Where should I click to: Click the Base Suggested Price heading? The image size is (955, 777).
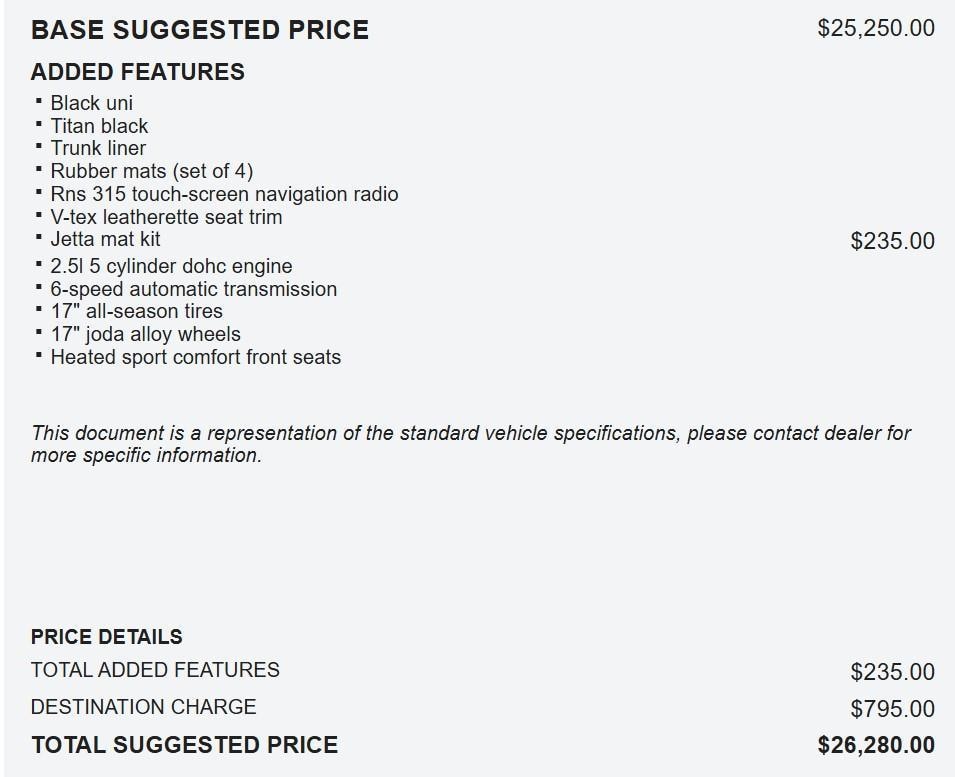(x=199, y=30)
